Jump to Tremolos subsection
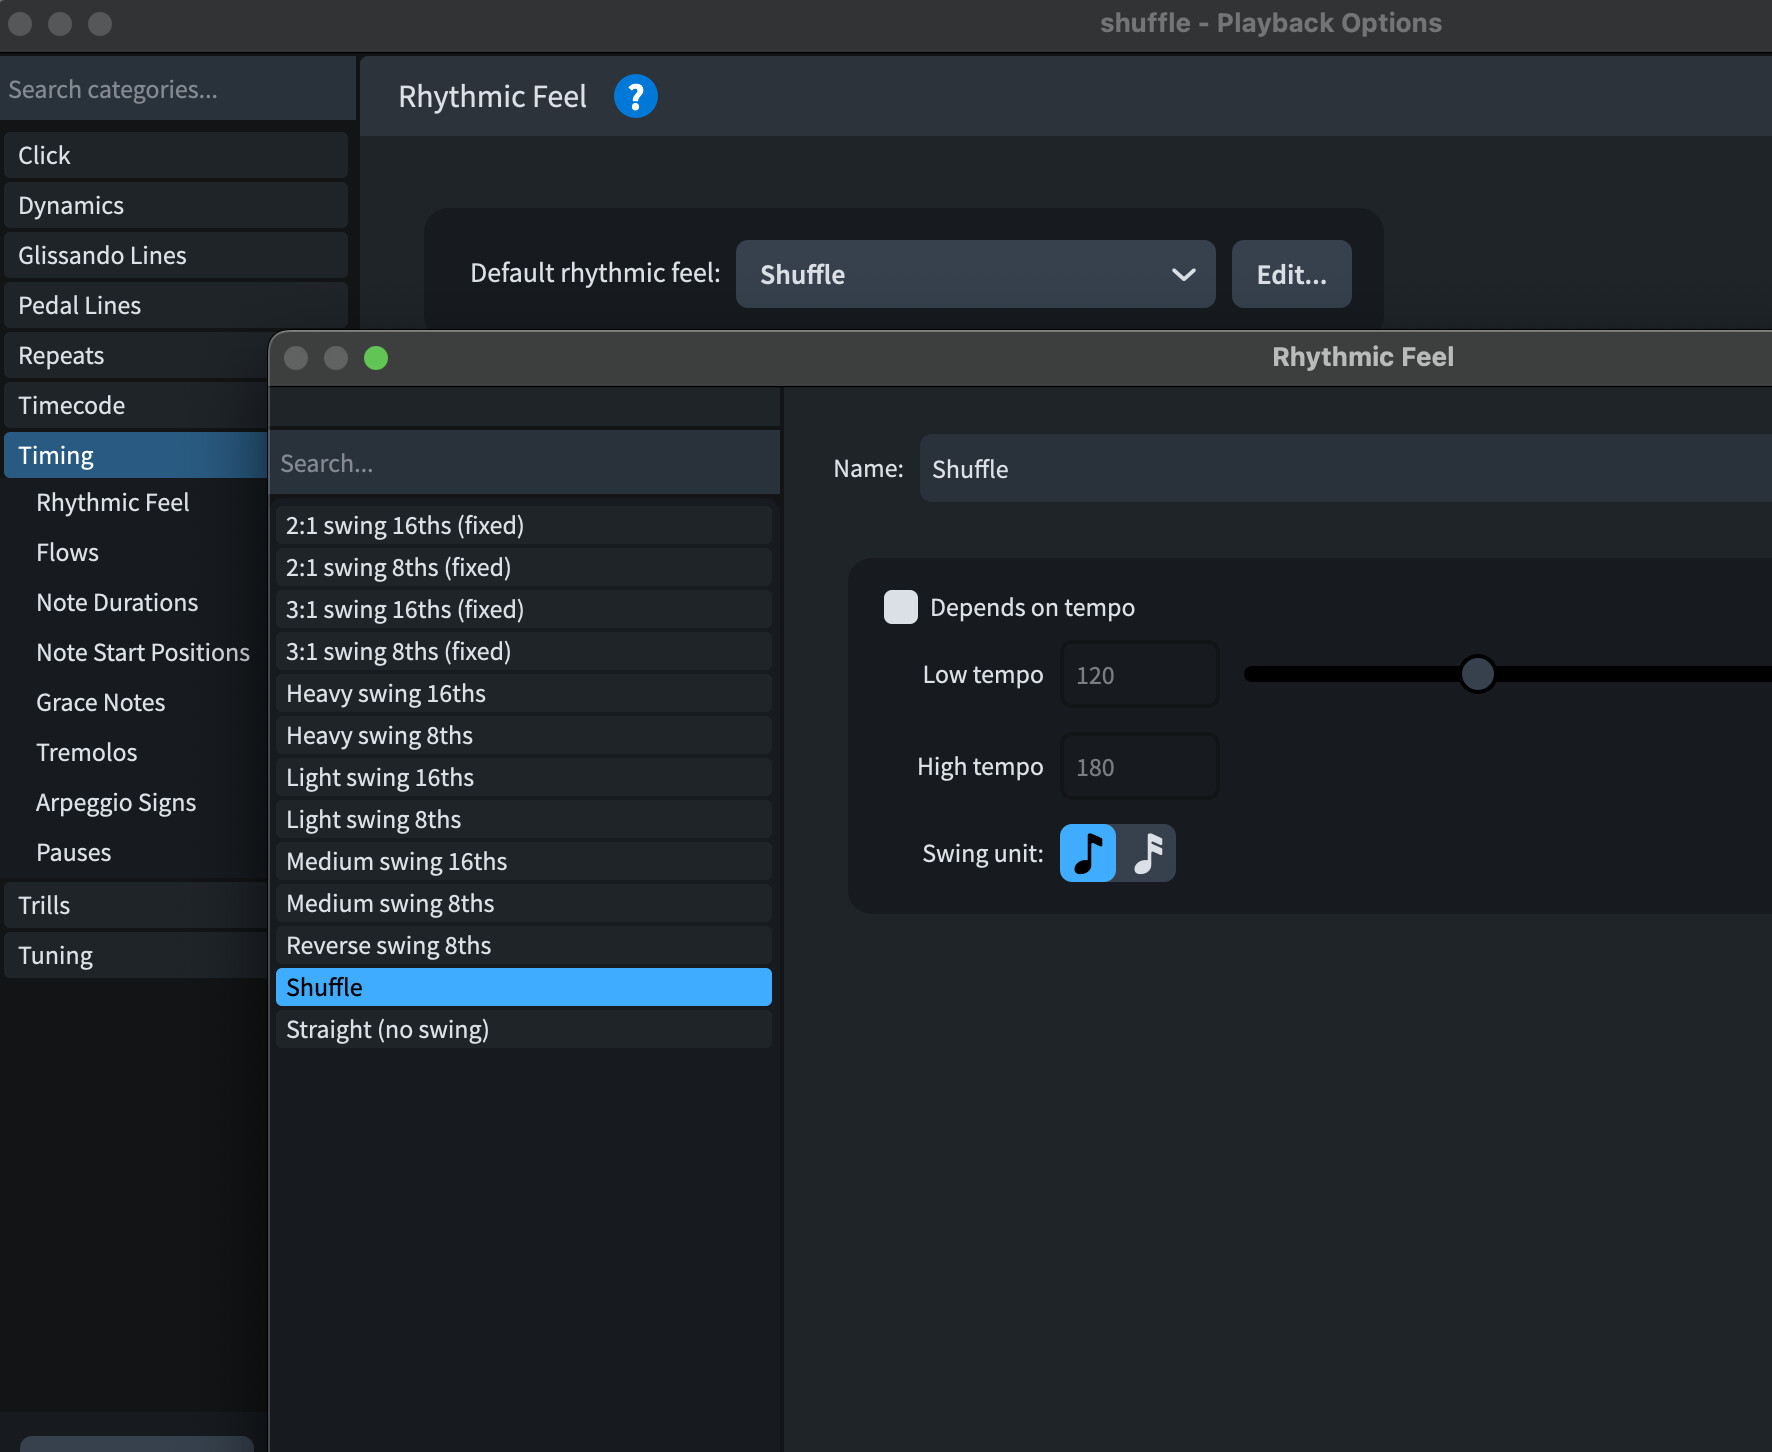Screen dimensions: 1772x1452 pyautogui.click(x=87, y=752)
